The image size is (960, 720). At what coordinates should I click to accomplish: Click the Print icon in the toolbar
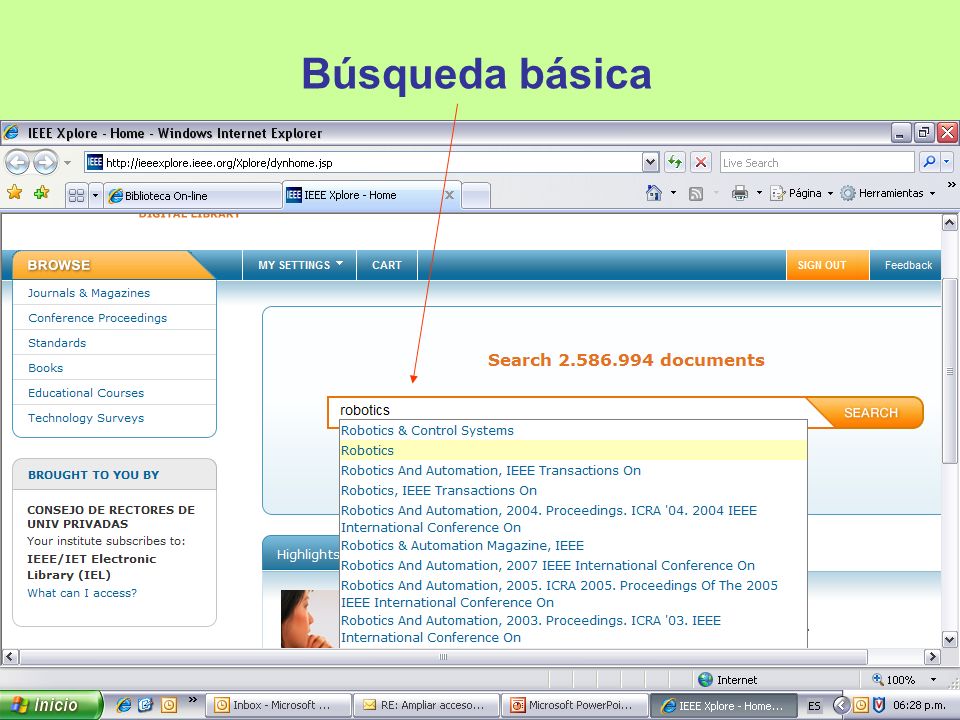[740, 193]
